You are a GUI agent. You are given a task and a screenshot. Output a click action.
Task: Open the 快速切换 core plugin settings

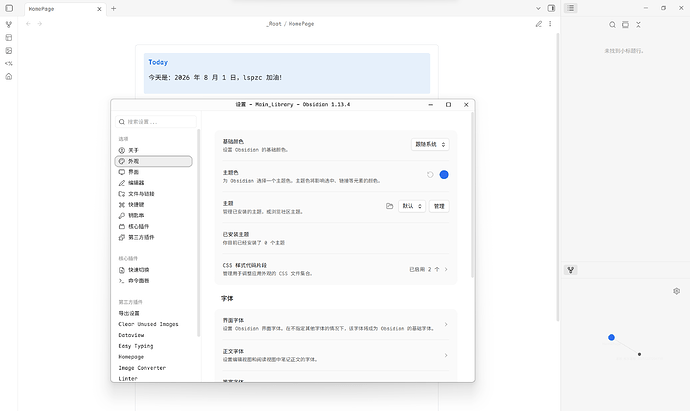pos(154,270)
